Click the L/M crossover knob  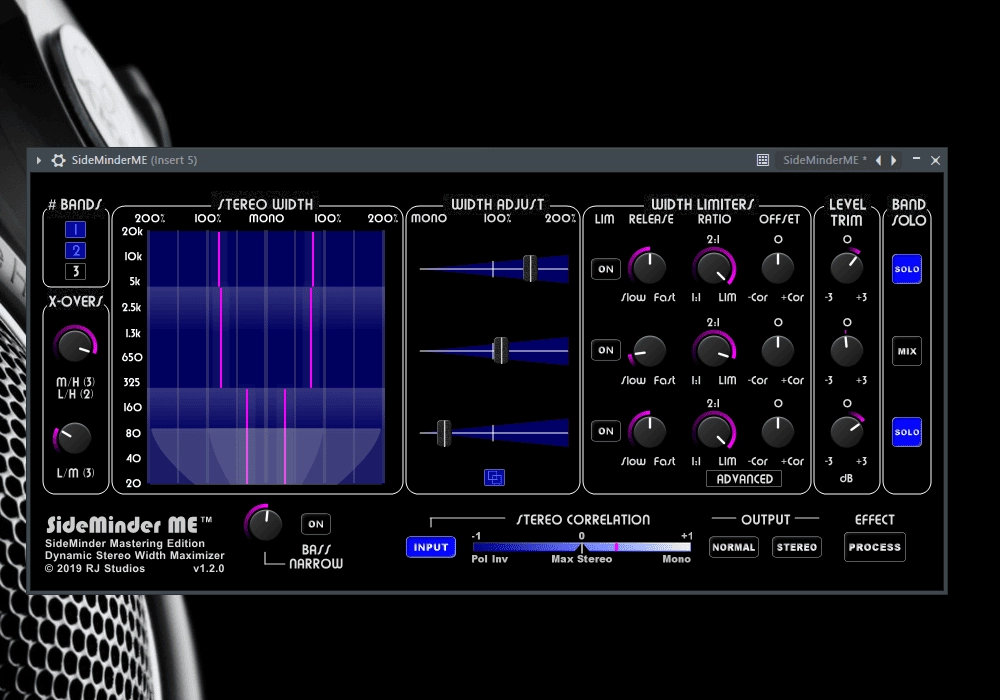pos(74,438)
